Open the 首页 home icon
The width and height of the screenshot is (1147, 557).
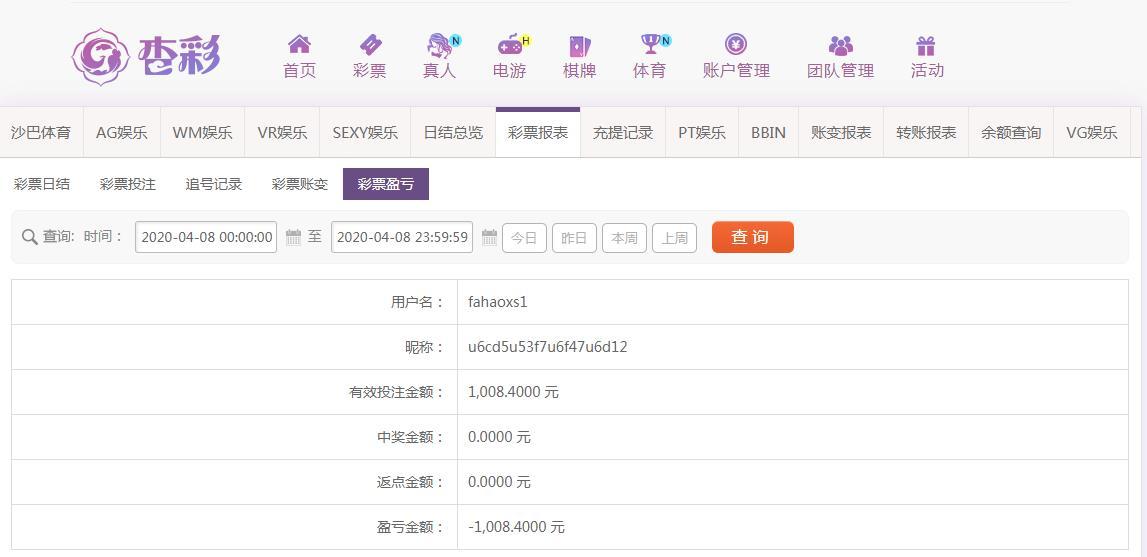click(x=299, y=44)
